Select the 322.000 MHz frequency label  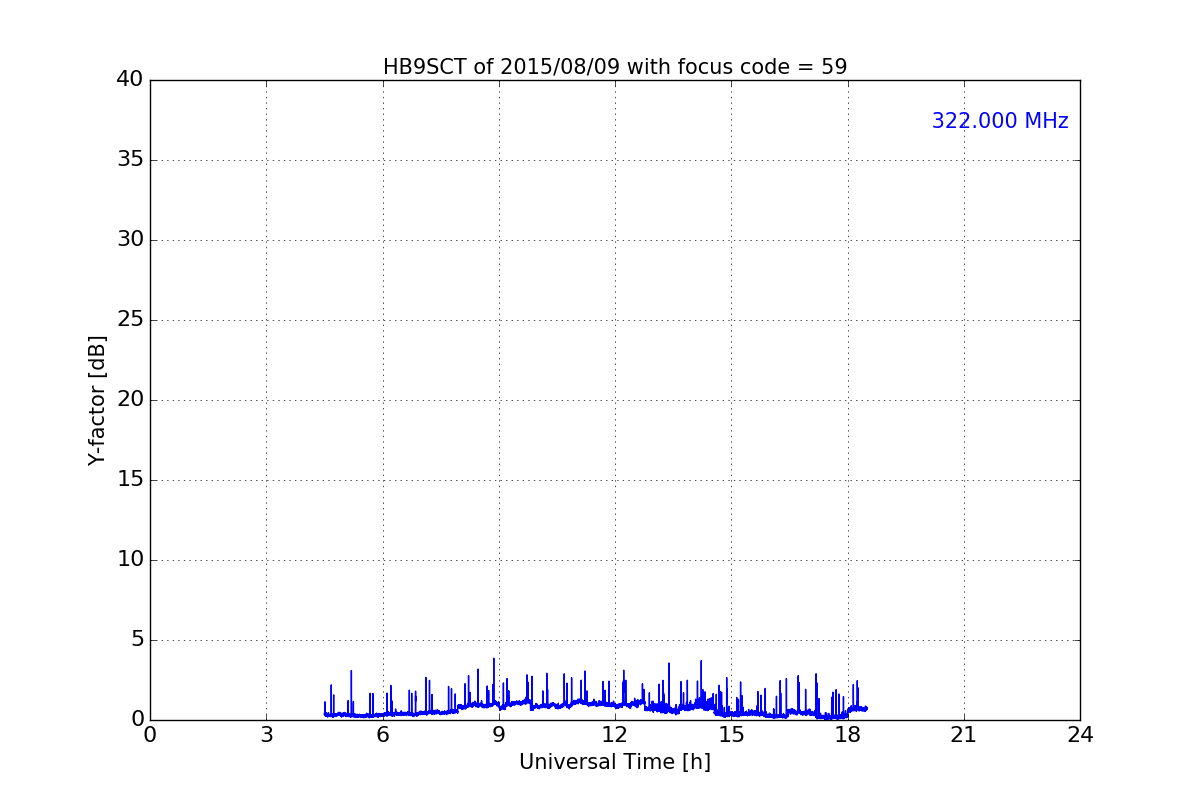[x=1000, y=121]
